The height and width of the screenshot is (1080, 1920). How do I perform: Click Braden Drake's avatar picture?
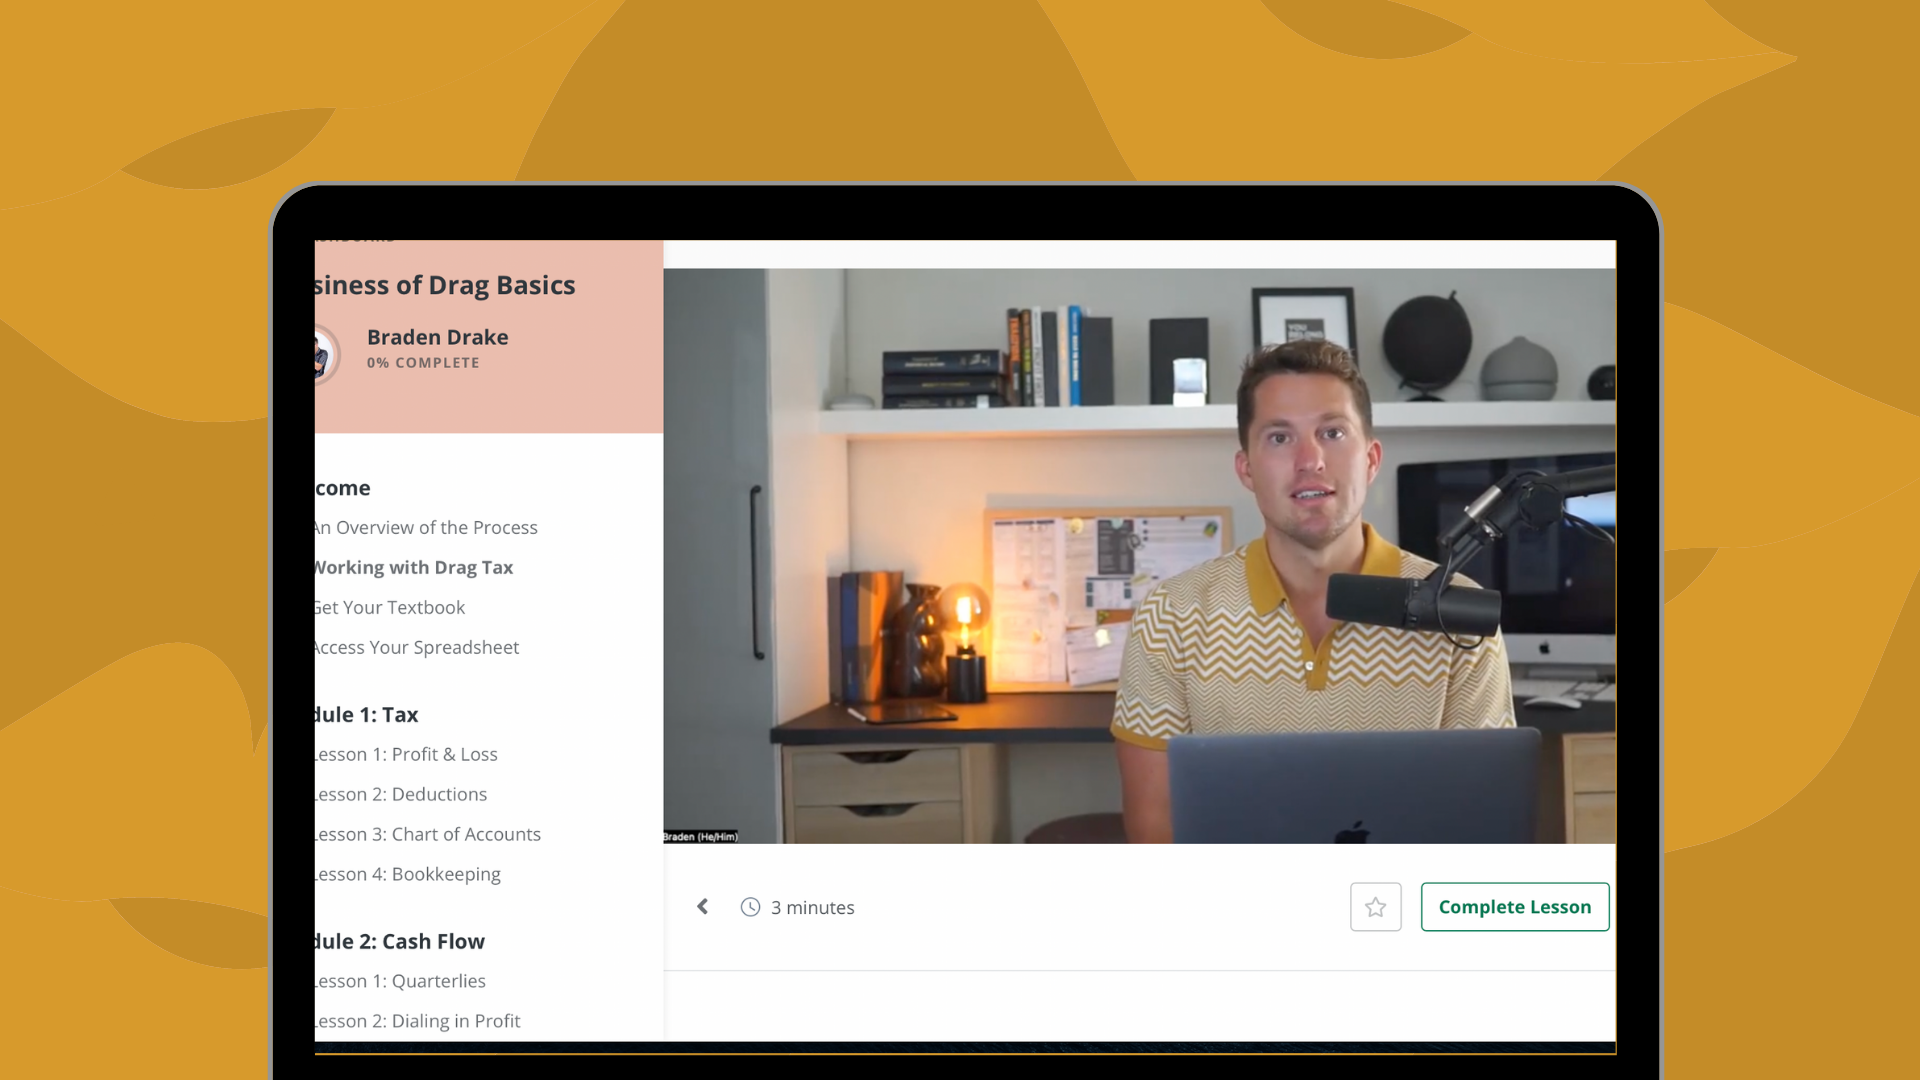[324, 354]
